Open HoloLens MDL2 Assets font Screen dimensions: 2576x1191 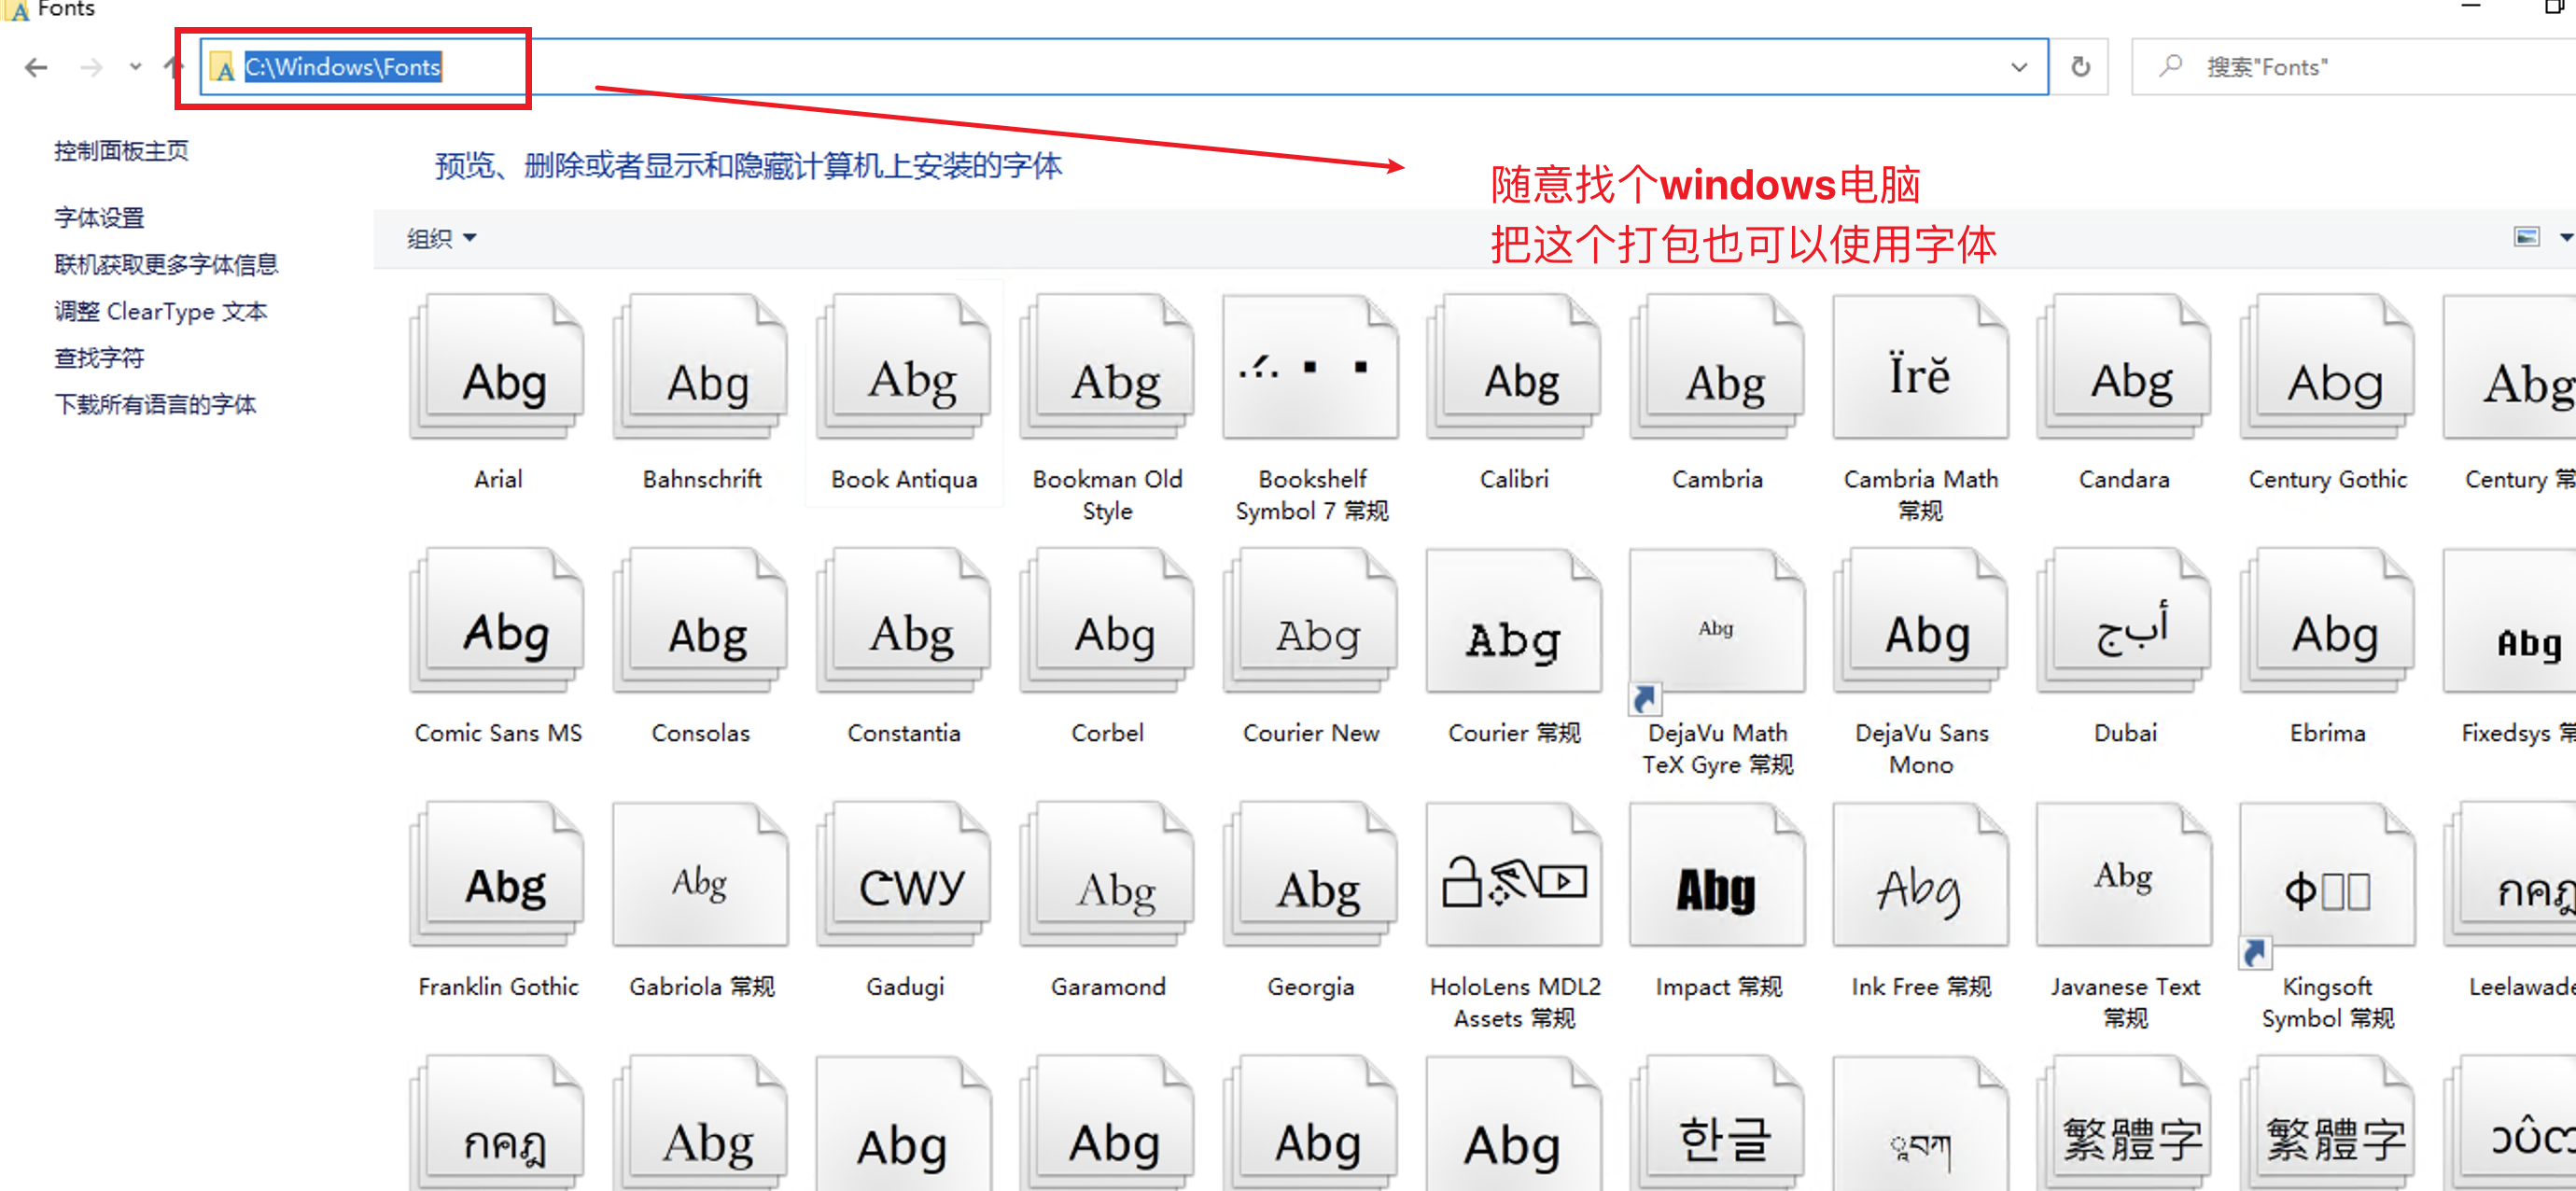[1514, 916]
